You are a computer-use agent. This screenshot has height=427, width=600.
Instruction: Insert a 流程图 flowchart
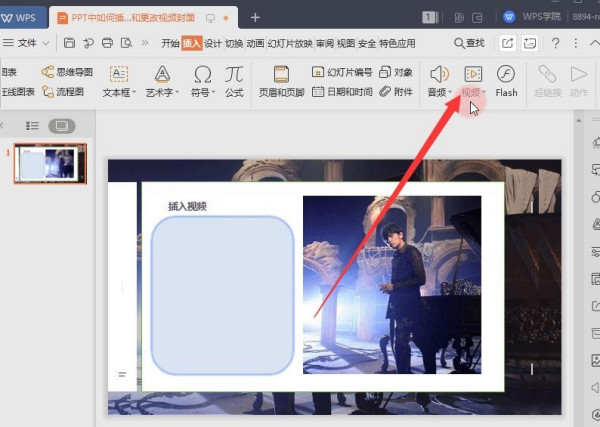pos(63,92)
